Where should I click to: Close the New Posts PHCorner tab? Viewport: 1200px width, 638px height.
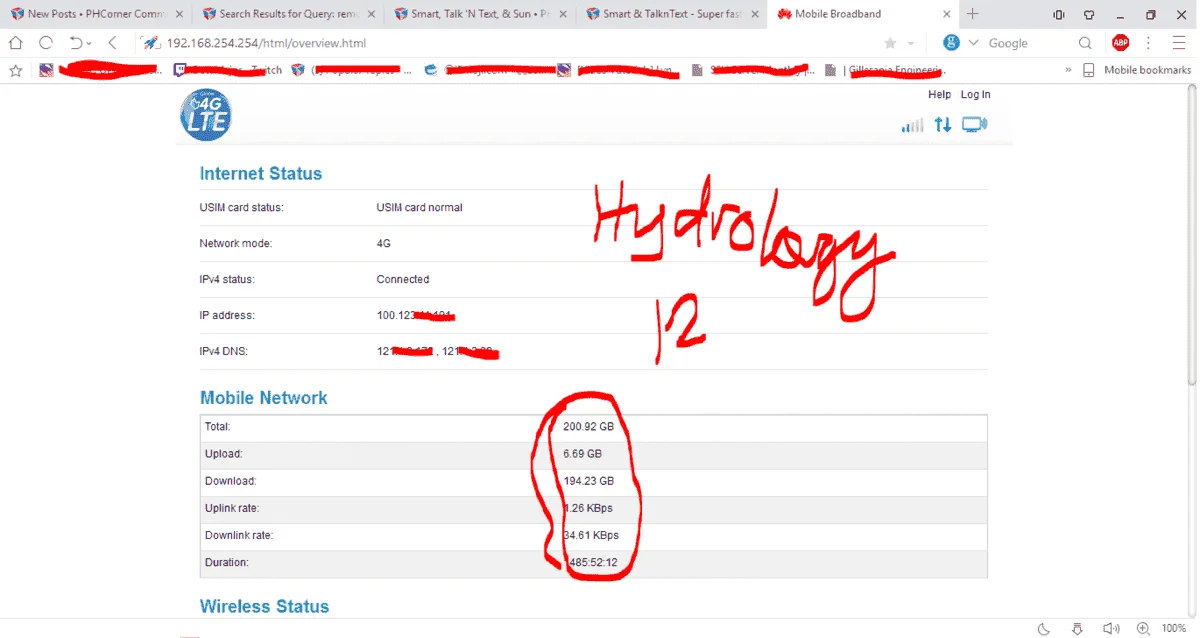coord(178,14)
